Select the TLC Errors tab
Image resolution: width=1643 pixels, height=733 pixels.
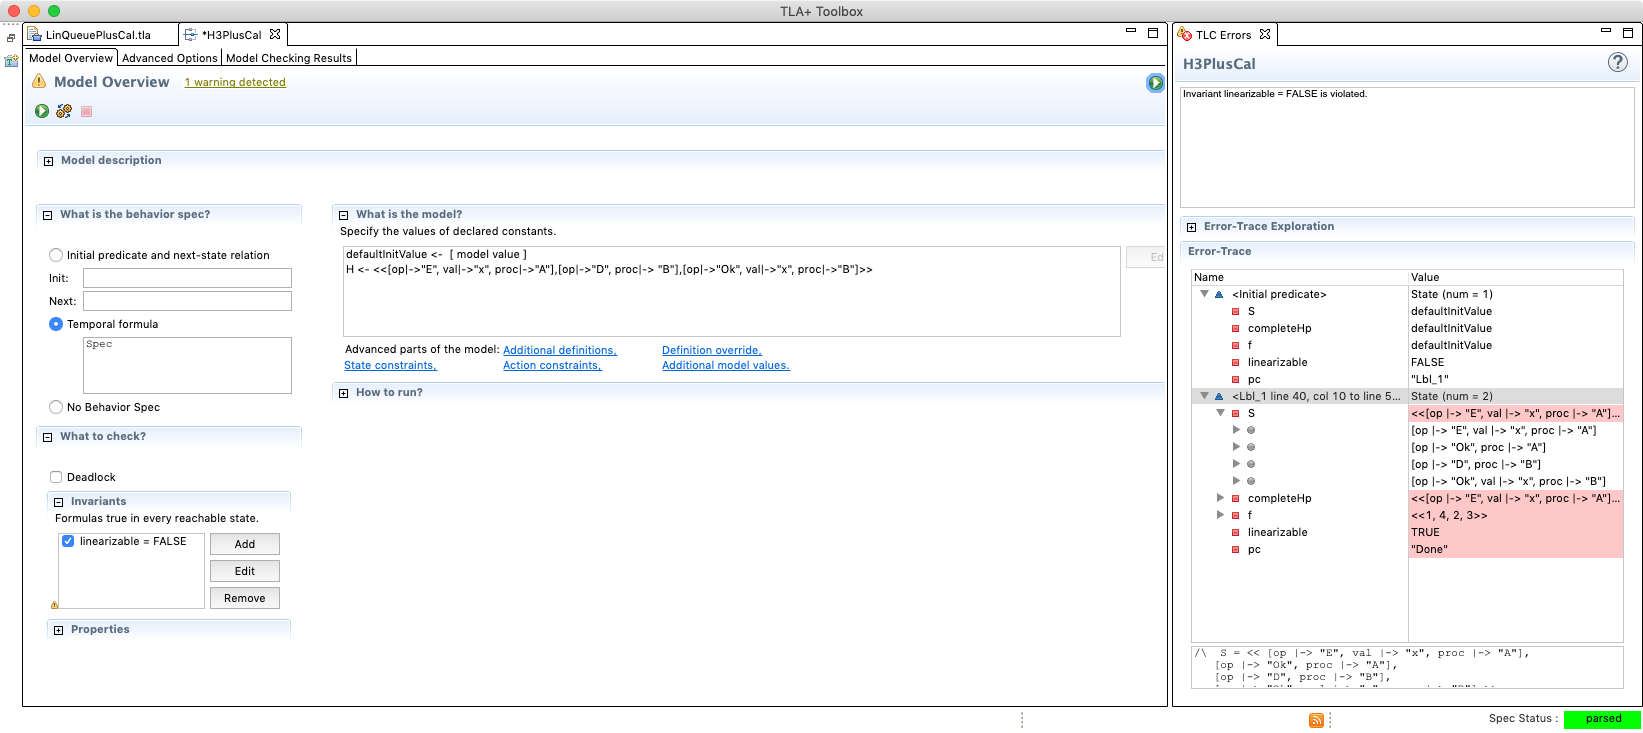pyautogui.click(x=1223, y=35)
